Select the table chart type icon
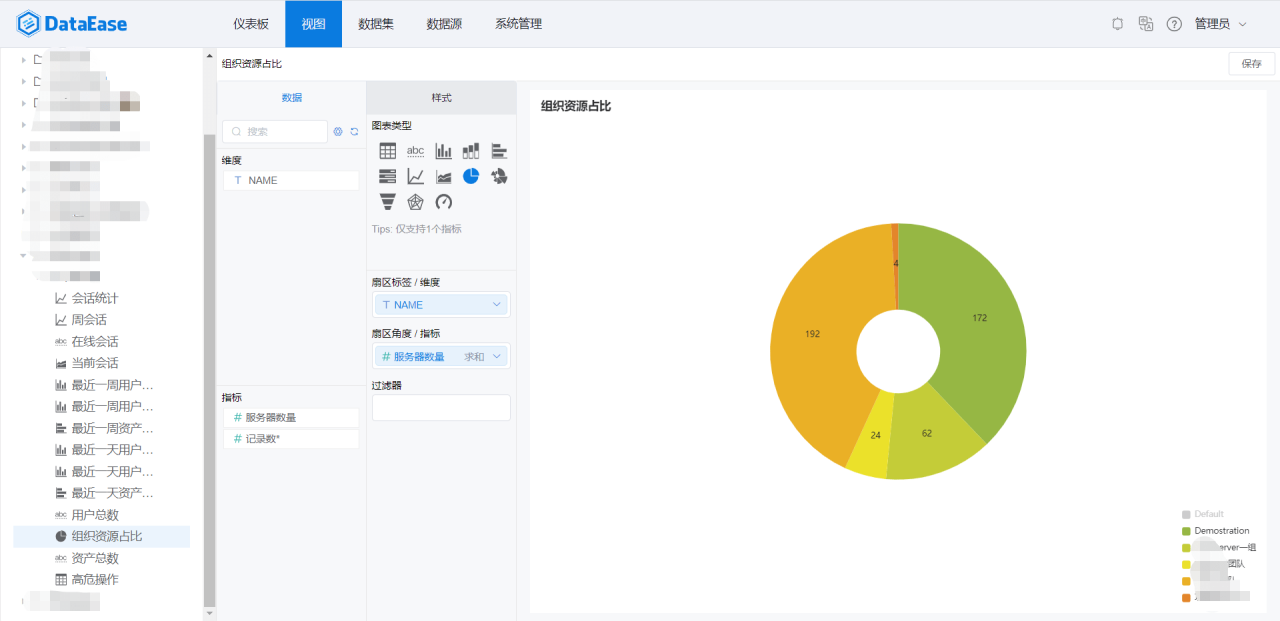This screenshot has width=1280, height=621. click(388, 151)
